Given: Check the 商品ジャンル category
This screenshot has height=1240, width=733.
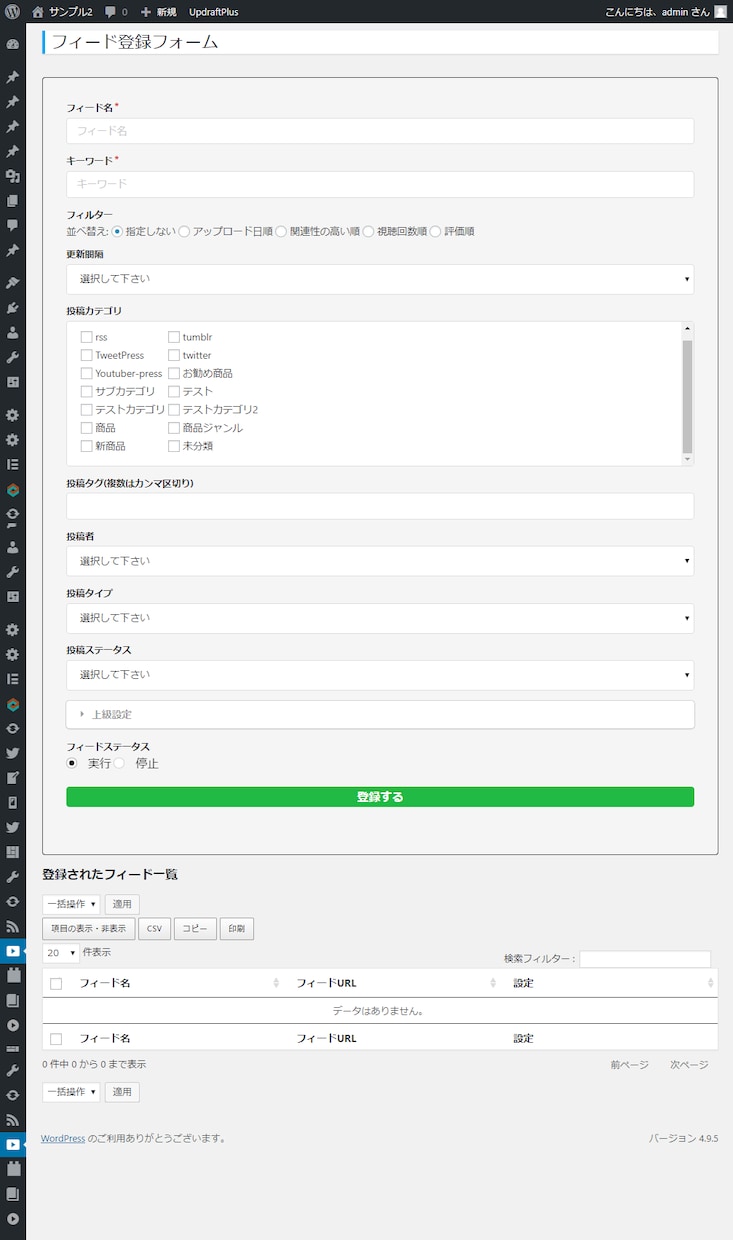Looking at the screenshot, I should click(174, 428).
